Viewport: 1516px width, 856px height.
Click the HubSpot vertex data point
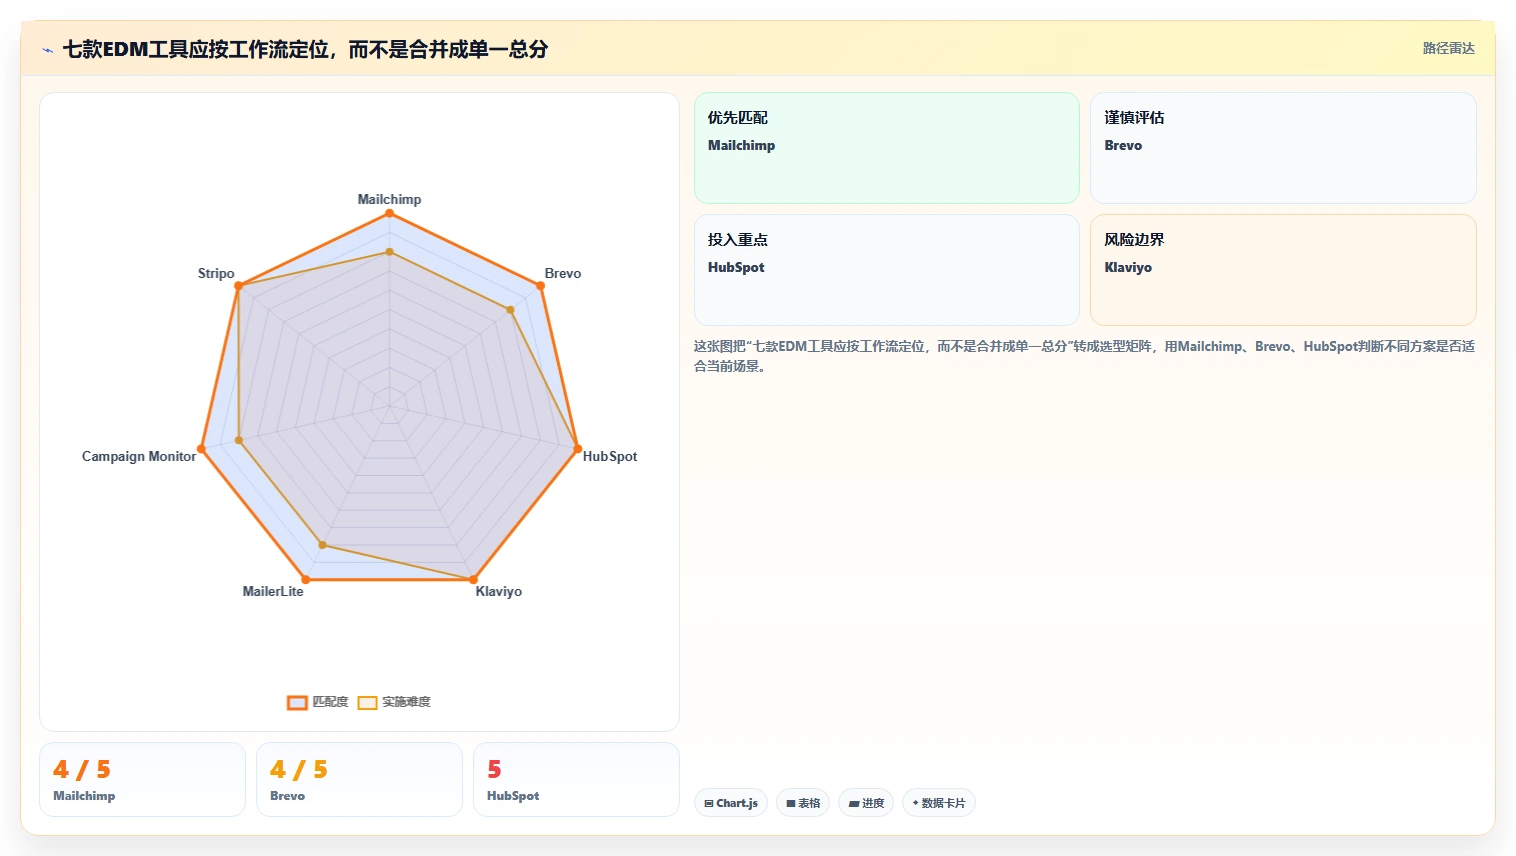(577, 449)
